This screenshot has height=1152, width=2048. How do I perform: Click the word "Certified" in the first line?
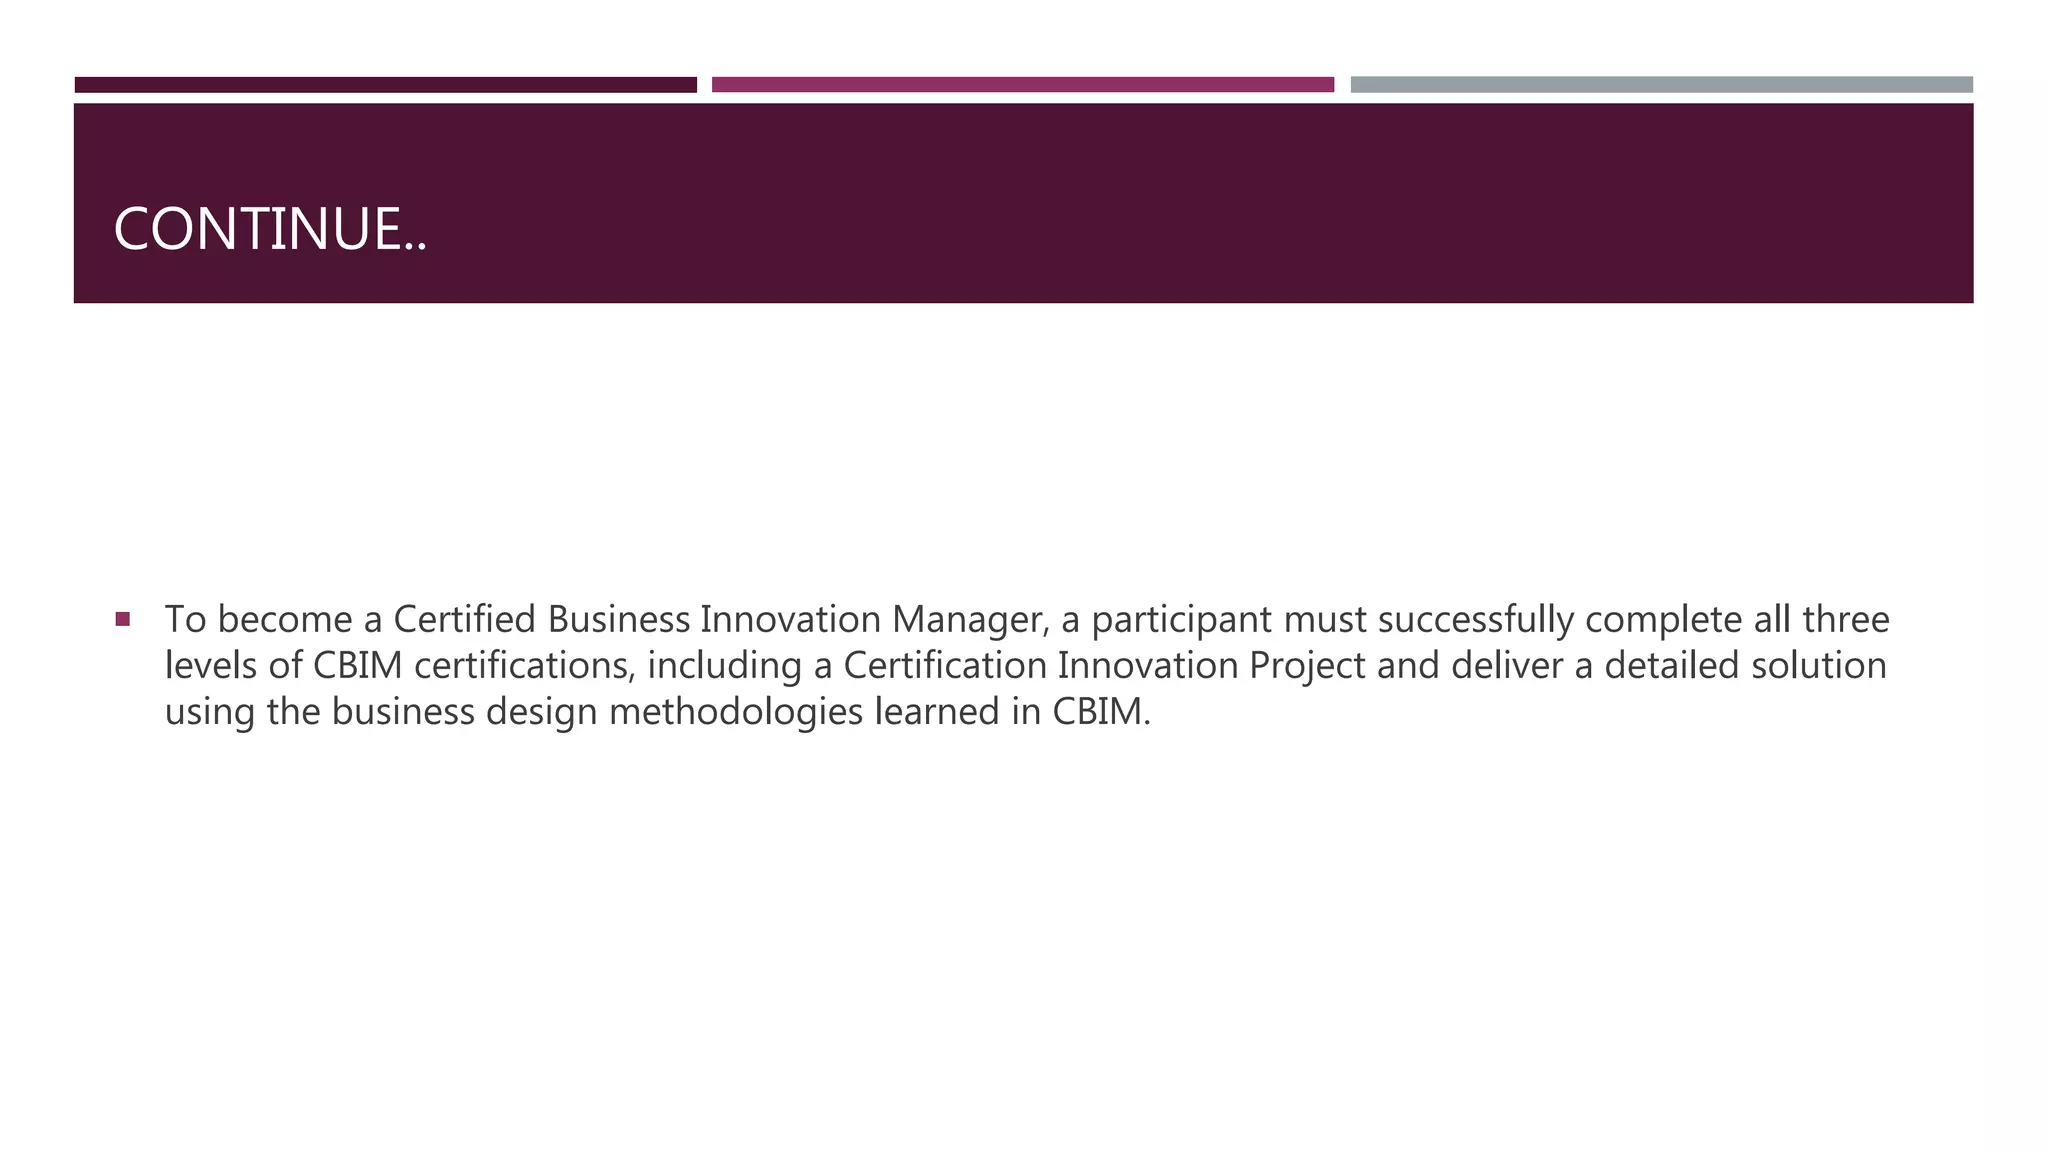pyautogui.click(x=464, y=619)
